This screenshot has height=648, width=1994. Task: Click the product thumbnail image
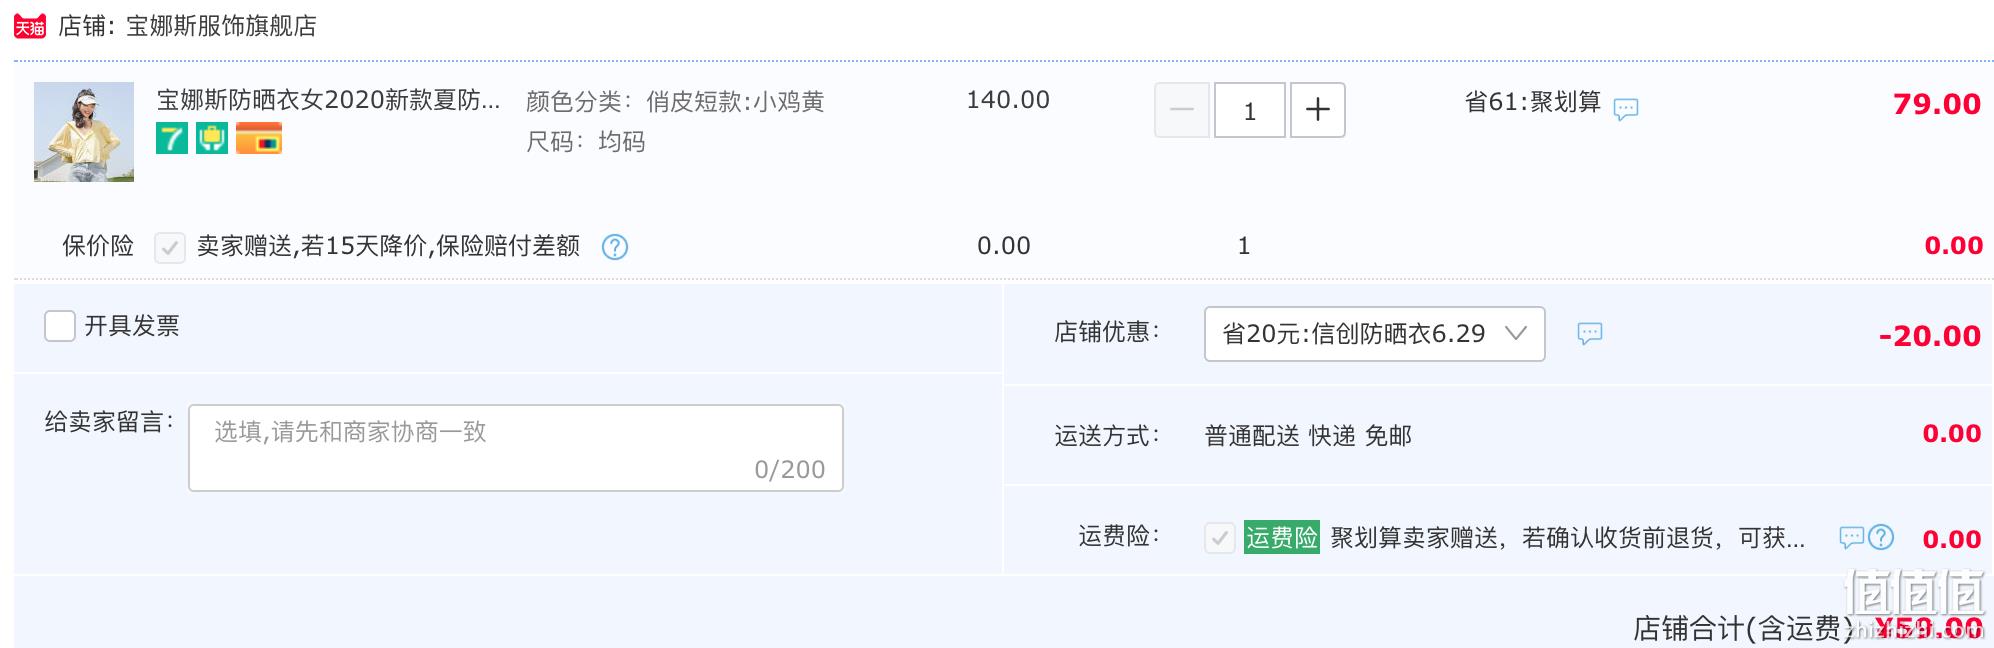pos(84,132)
